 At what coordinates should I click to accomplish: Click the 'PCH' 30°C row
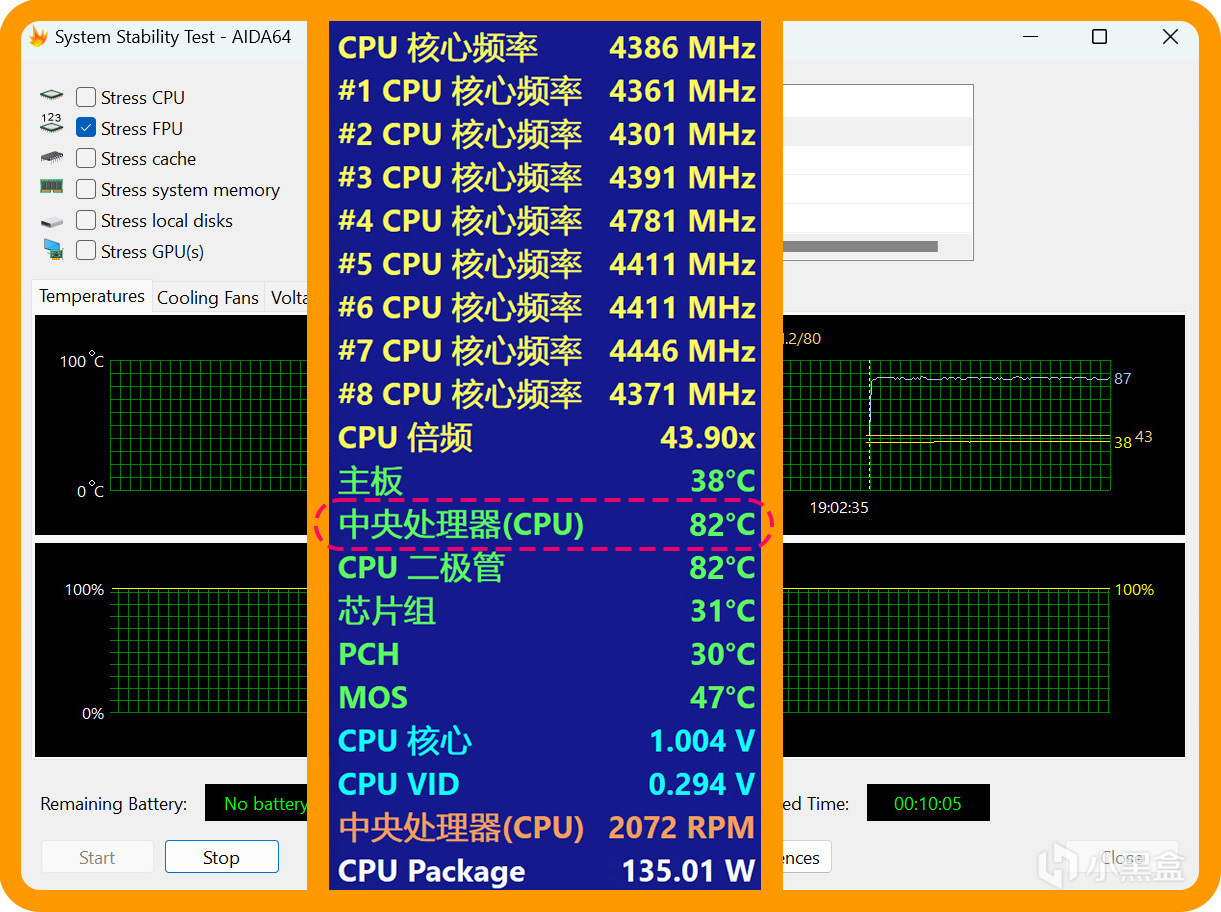tap(546, 654)
